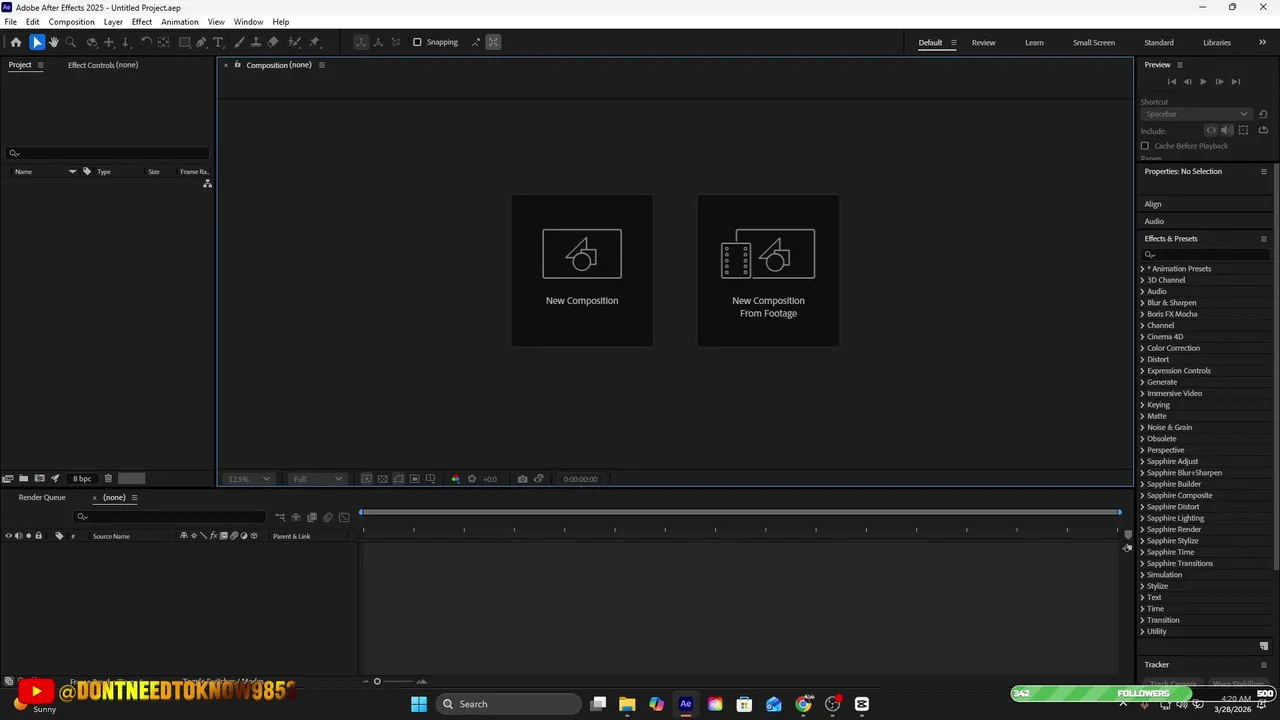
Task: Select the Horizontal Type tool
Action: [x=218, y=42]
